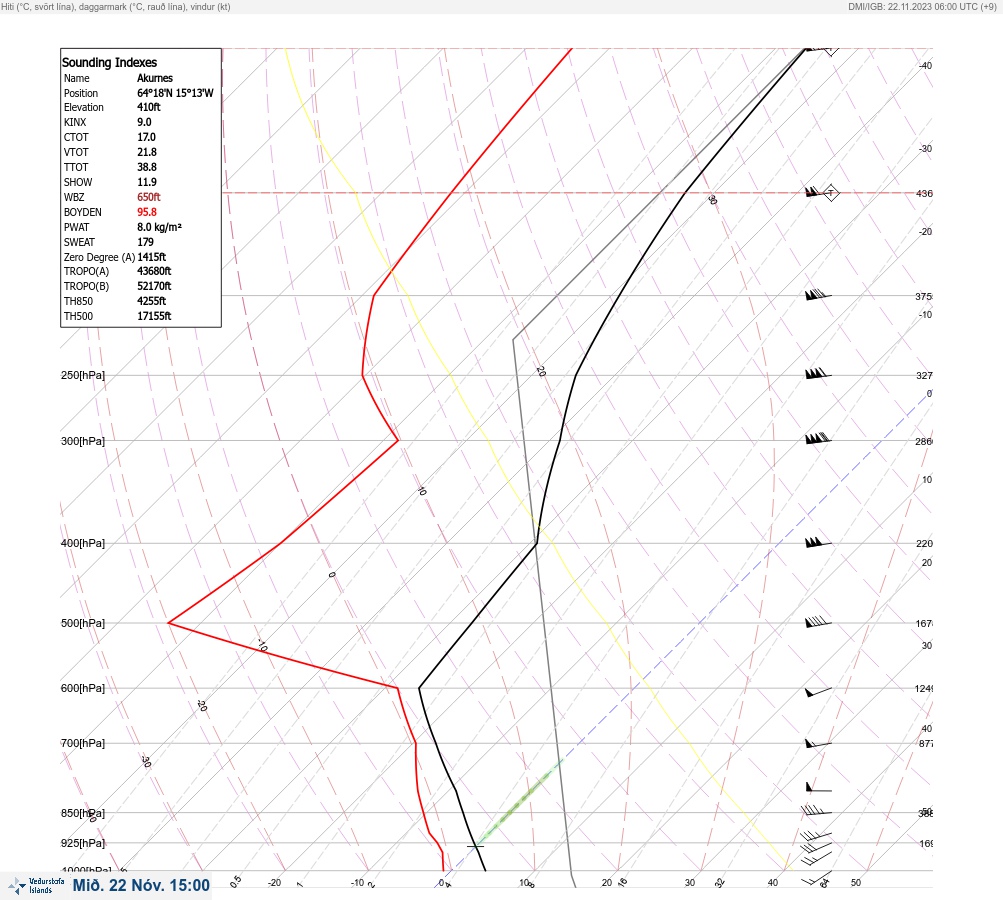Click the 436 label beside the red dashed line
The width and height of the screenshot is (1003, 900).
(924, 193)
